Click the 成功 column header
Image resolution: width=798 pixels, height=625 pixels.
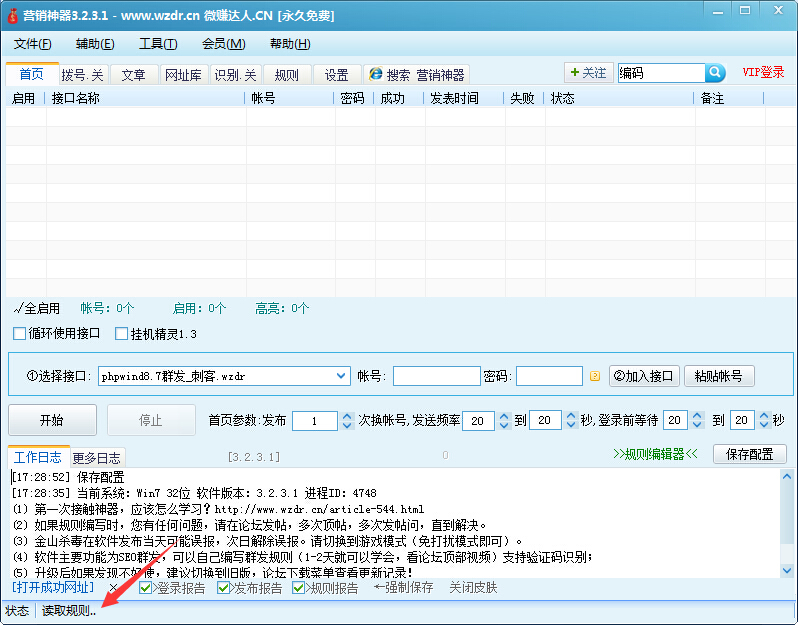pyautogui.click(x=399, y=98)
